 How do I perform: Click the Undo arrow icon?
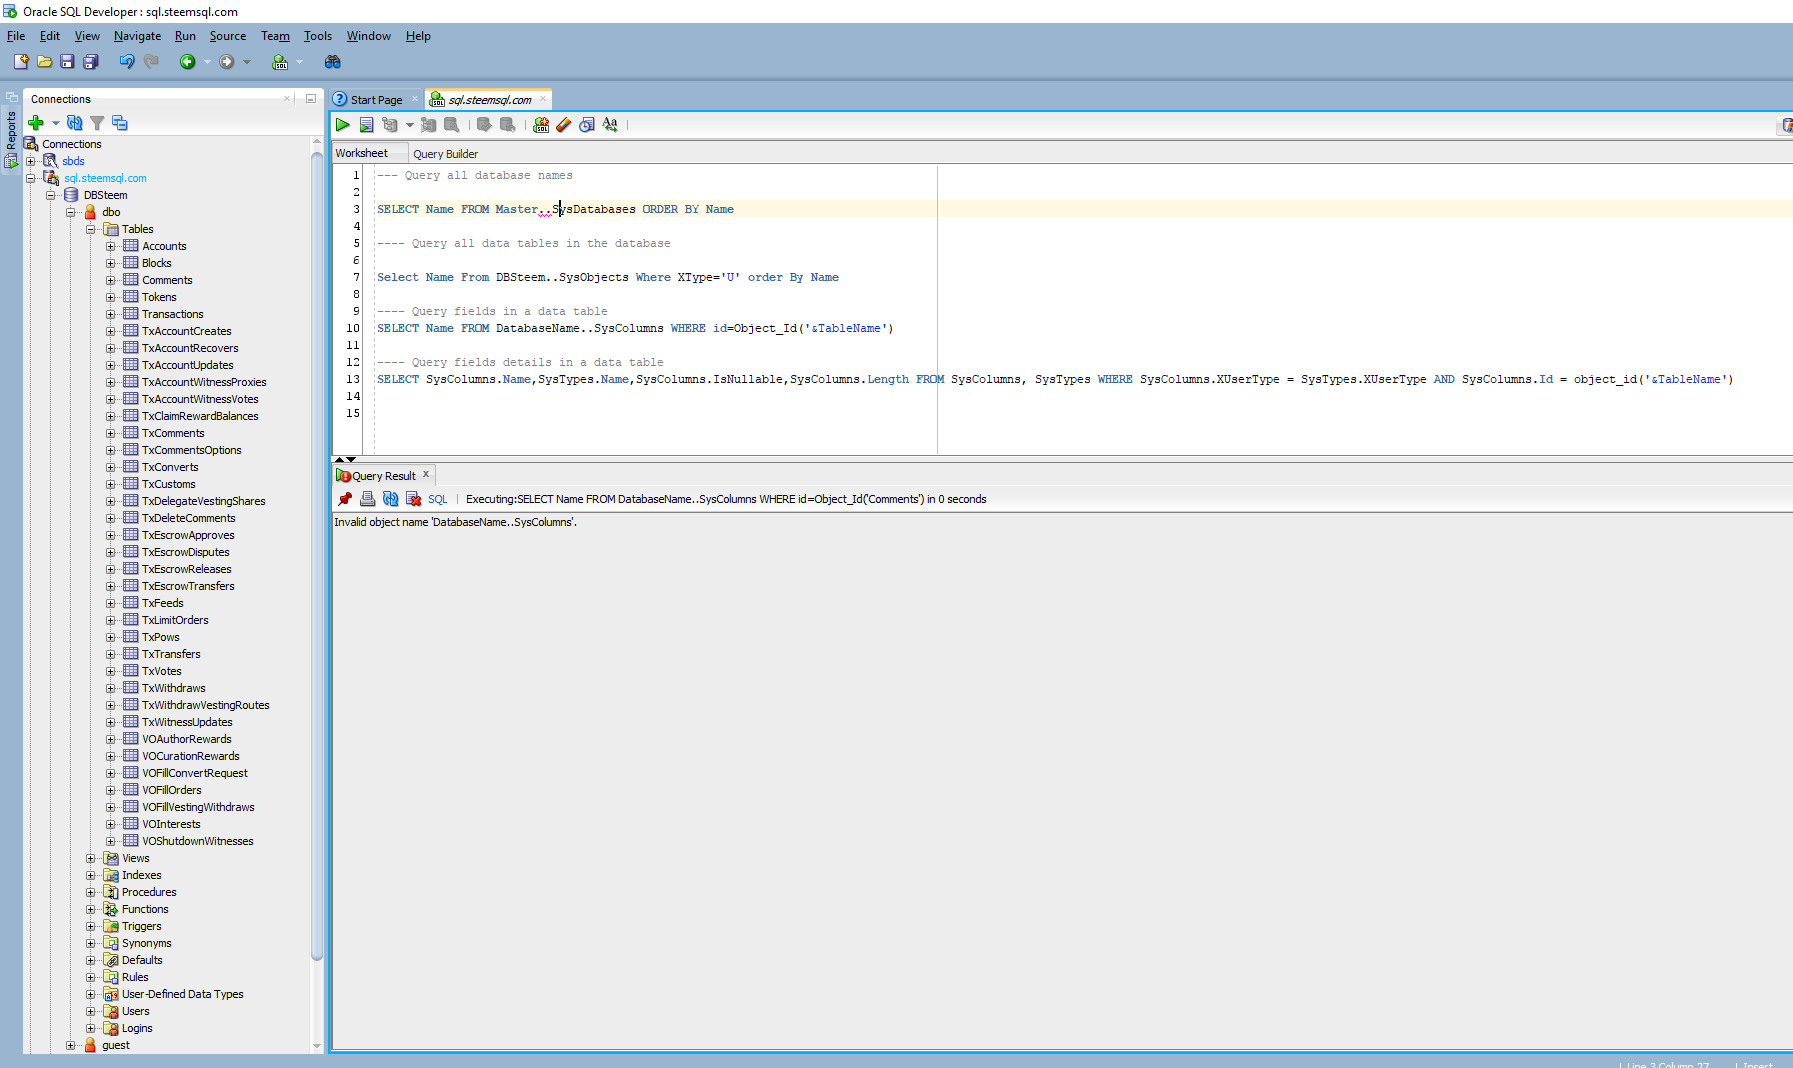pyautogui.click(x=127, y=62)
